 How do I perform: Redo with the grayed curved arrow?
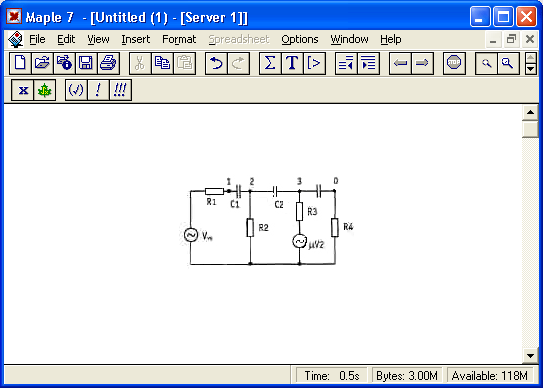tap(239, 63)
